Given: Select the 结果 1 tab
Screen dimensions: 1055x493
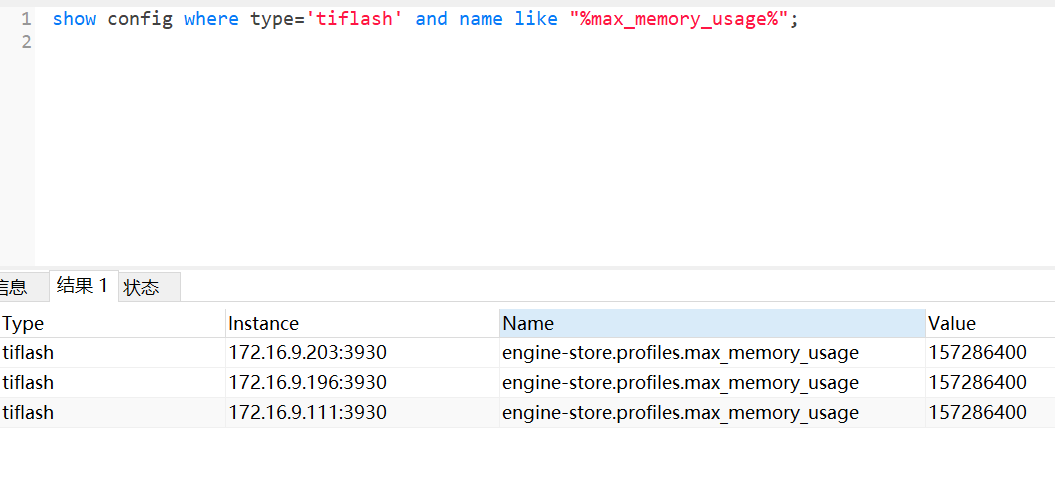Looking at the screenshot, I should tap(83, 286).
